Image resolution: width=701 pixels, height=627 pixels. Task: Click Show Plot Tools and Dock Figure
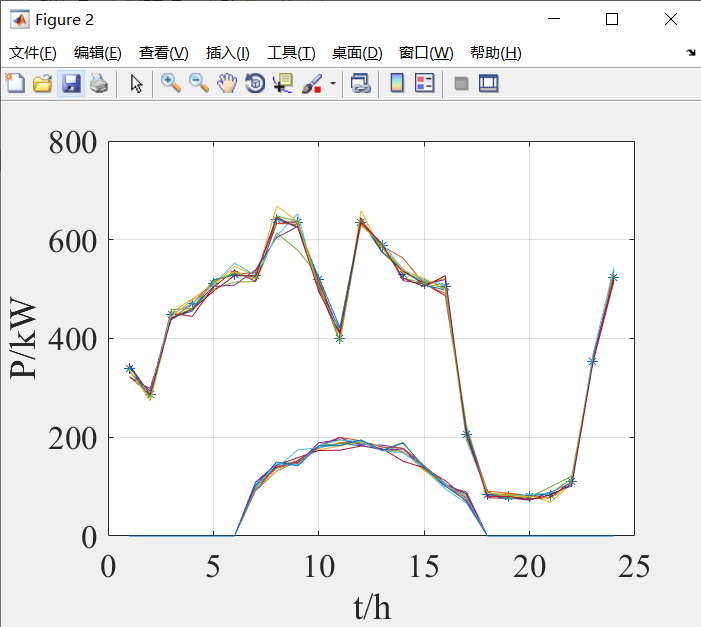(488, 84)
